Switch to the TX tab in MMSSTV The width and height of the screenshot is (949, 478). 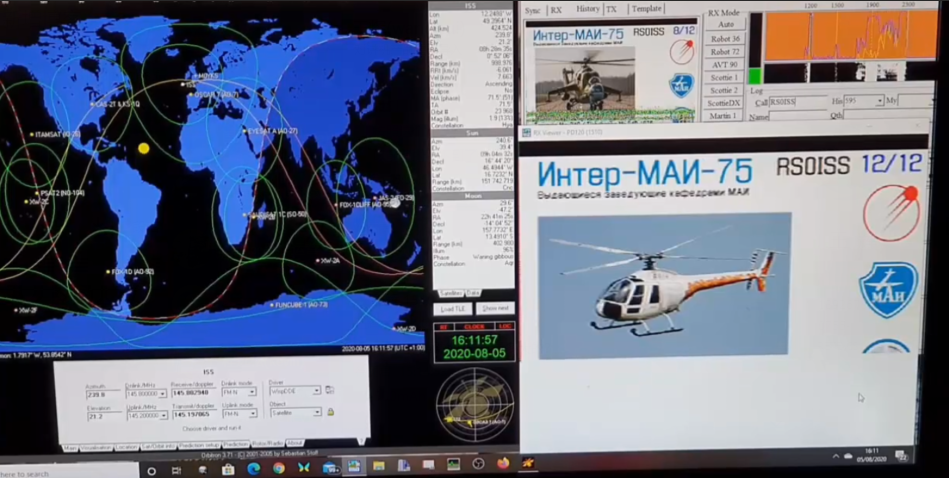coord(612,9)
